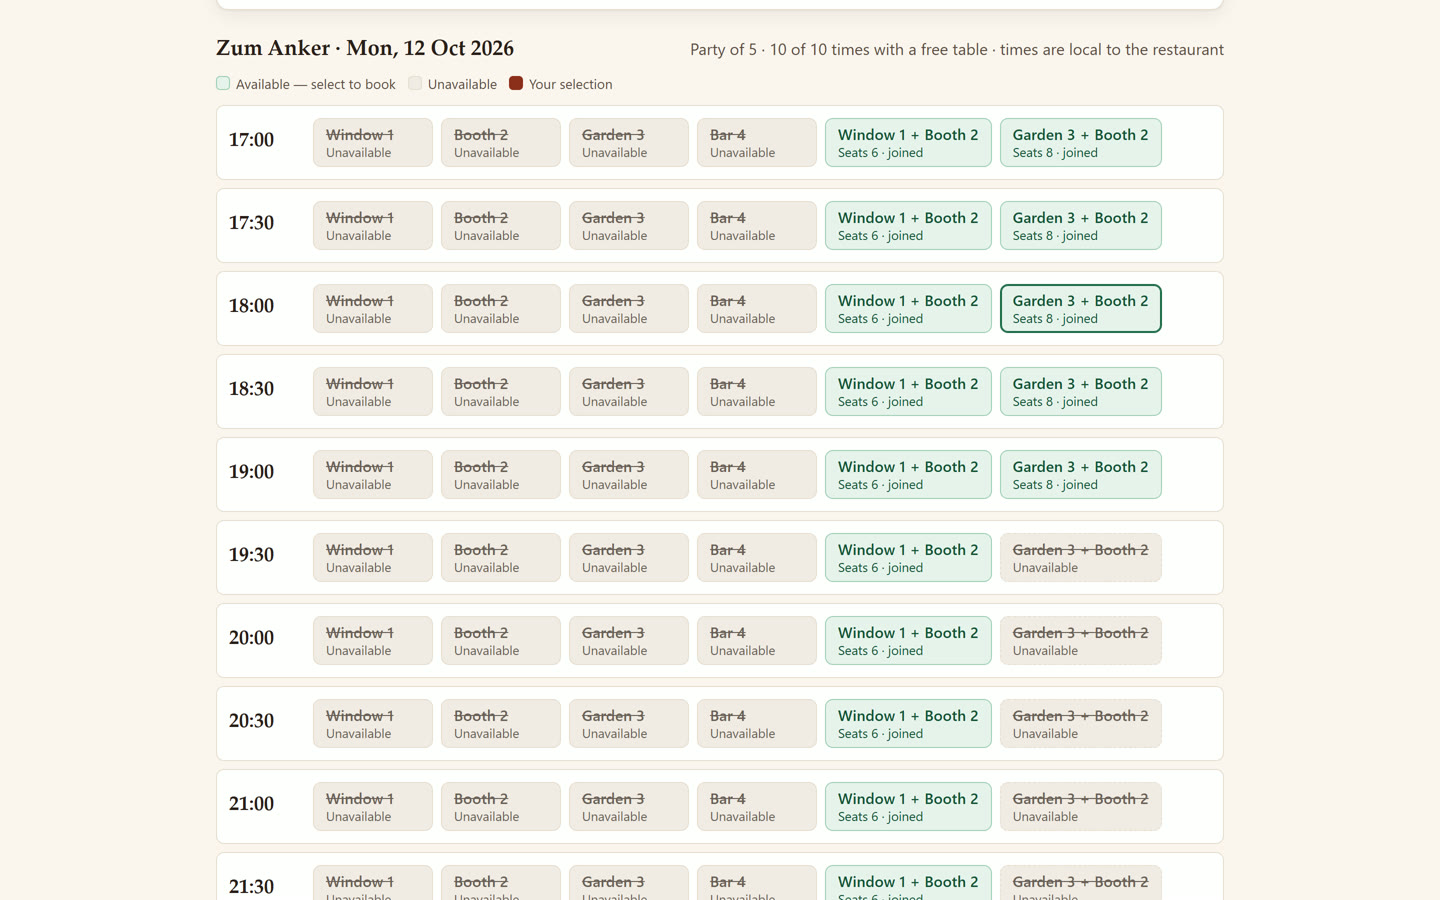
Task: Pick Window 1 + Booth 2 at 19:00
Action: (x=908, y=475)
